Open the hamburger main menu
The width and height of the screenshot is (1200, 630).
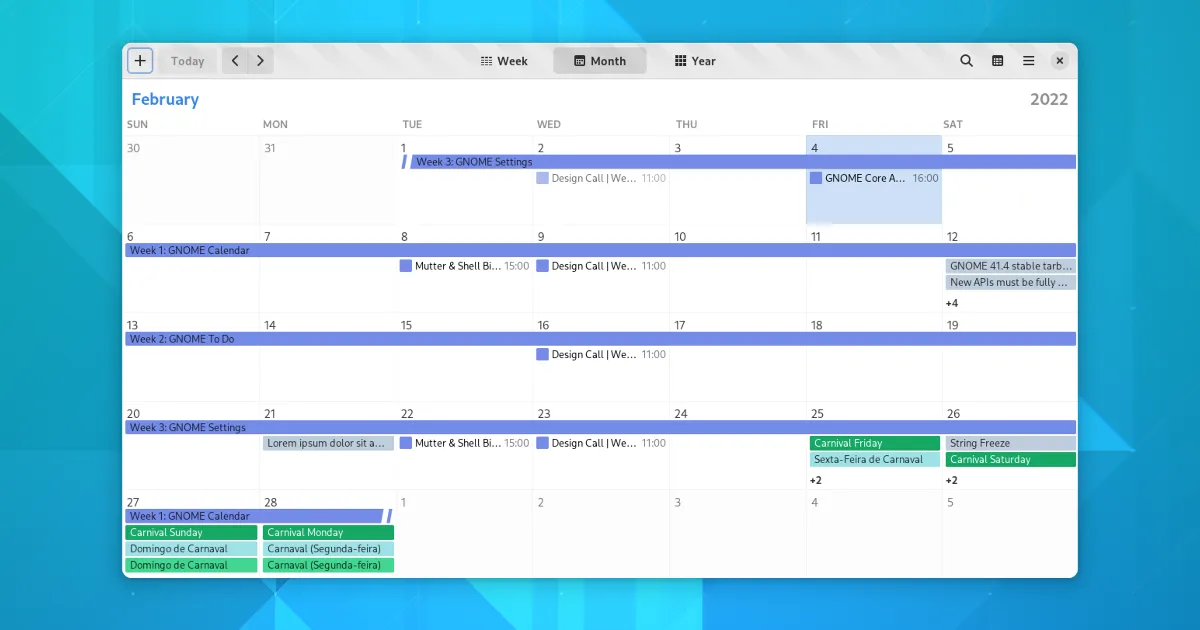click(x=1028, y=61)
